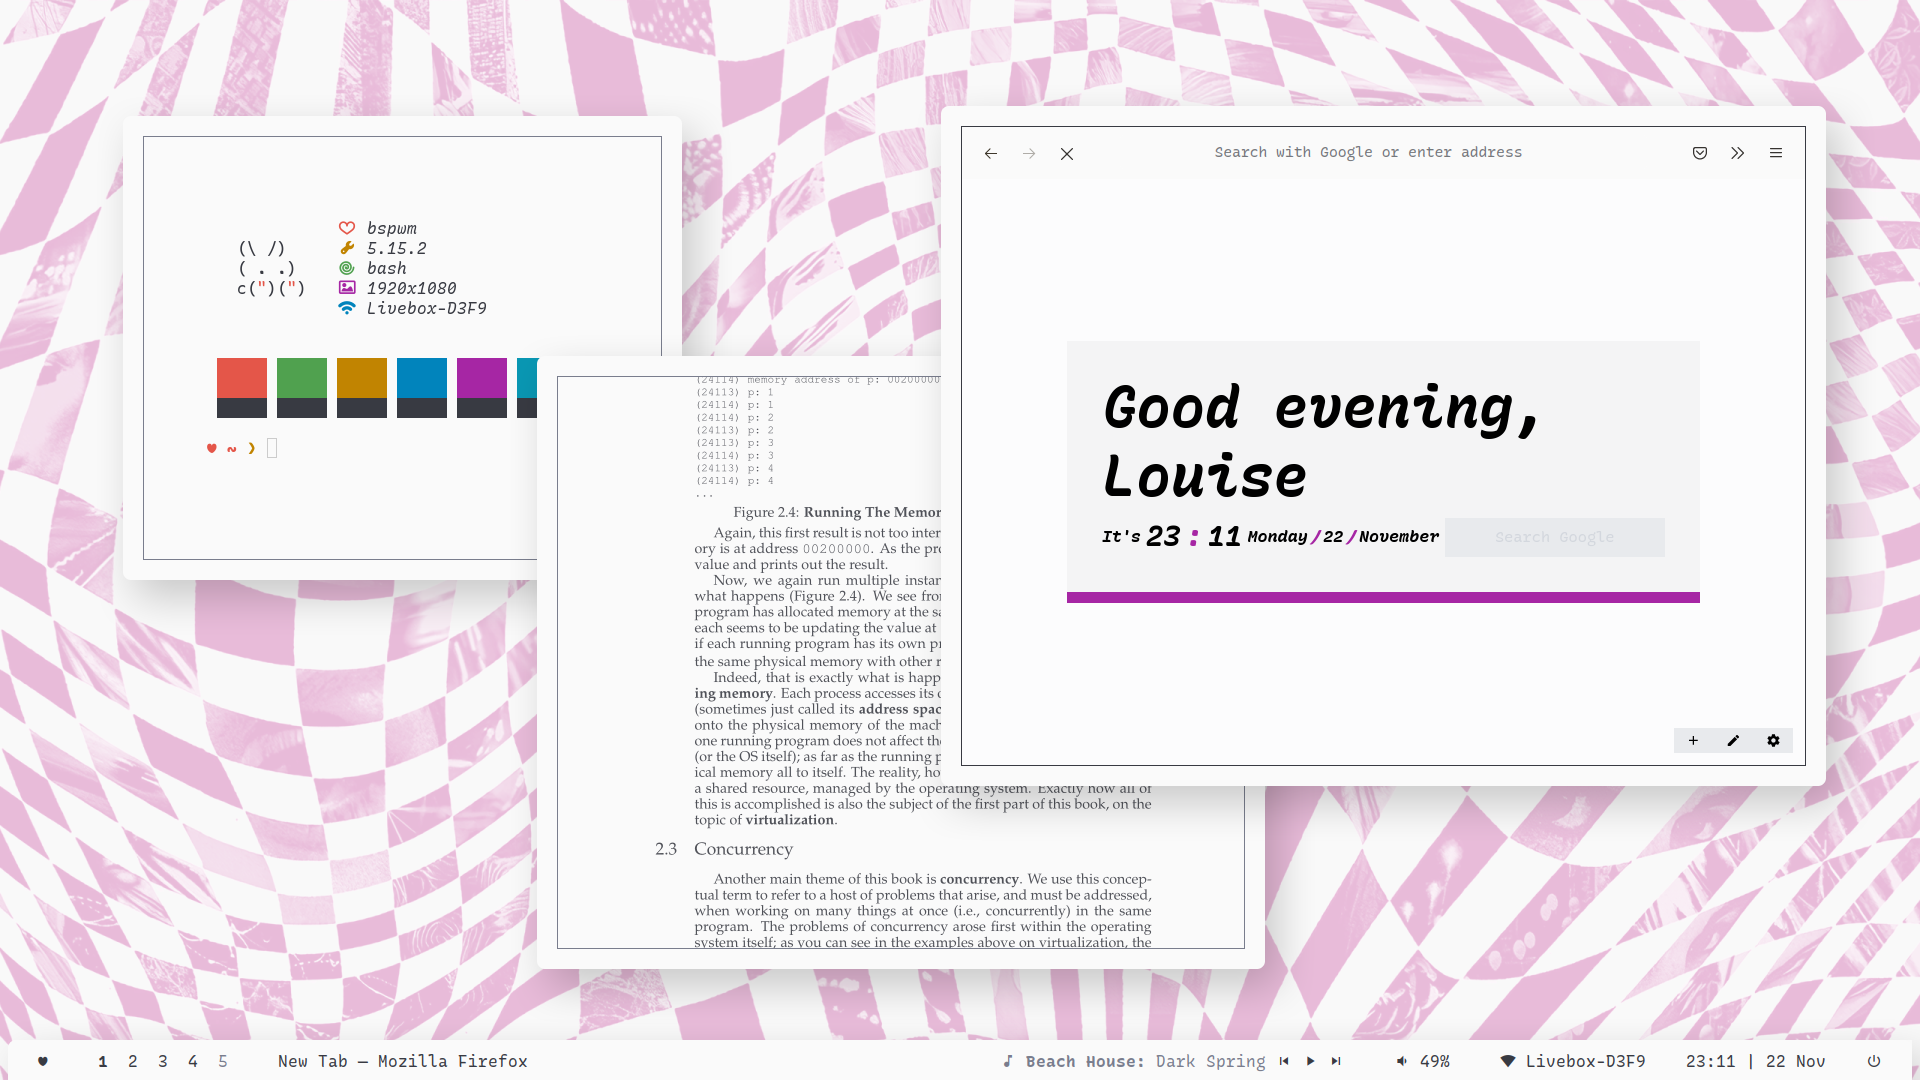Viewport: 1920px width, 1080px height.
Task: Click the Search Google box on start page
Action: pyautogui.click(x=1554, y=537)
